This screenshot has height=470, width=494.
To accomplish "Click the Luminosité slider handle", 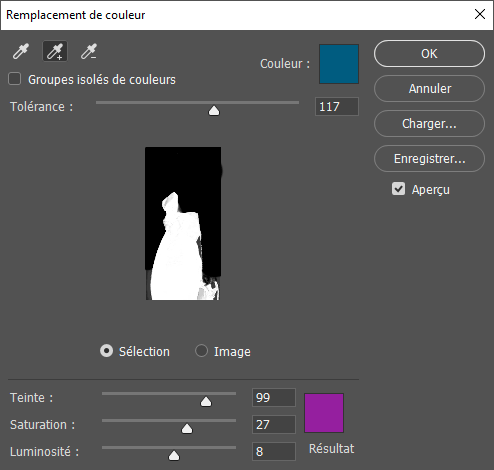I will coord(174,456).
